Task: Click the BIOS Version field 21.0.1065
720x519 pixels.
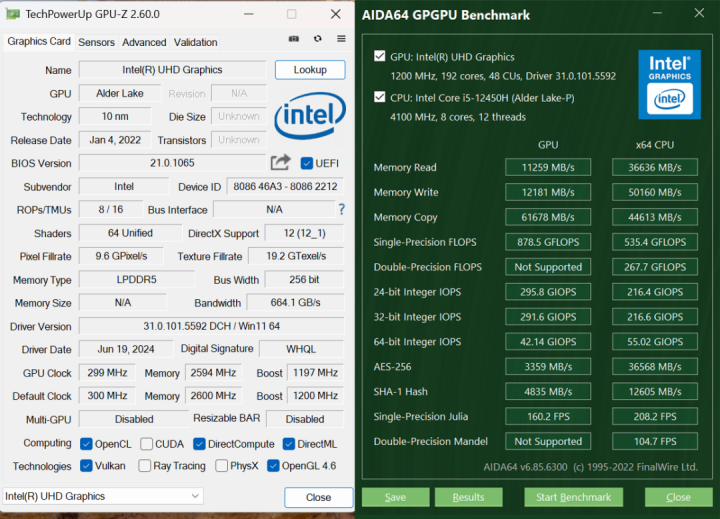Action: point(172,163)
